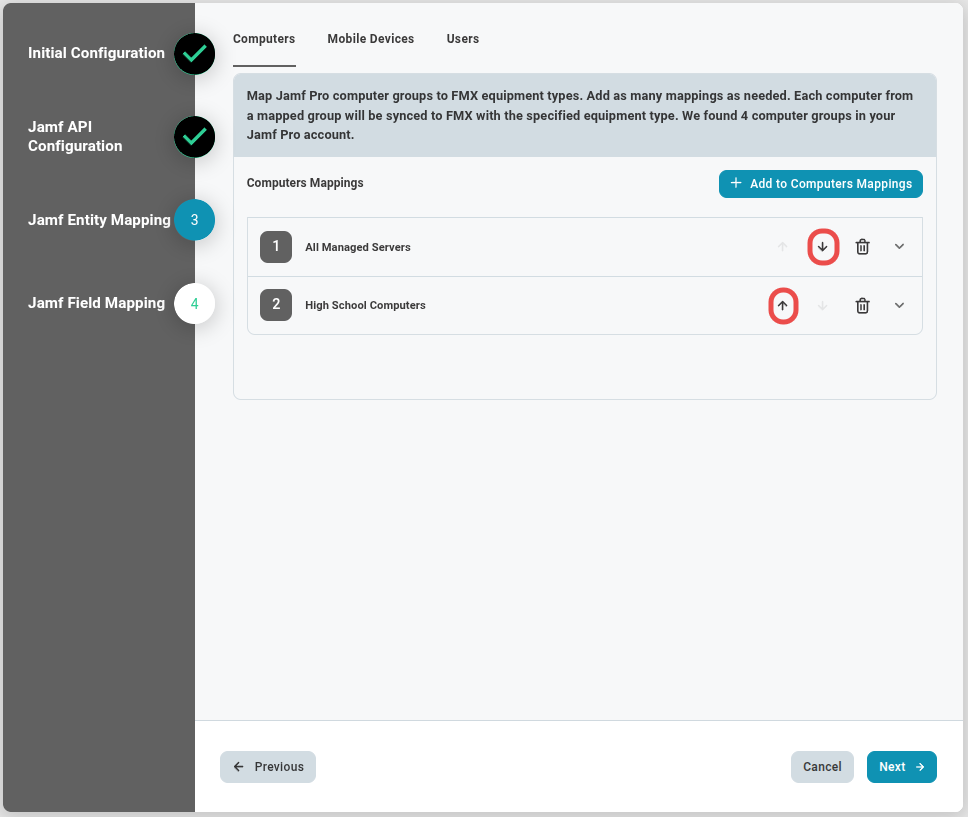Go back with the Previous button

[x=268, y=767]
